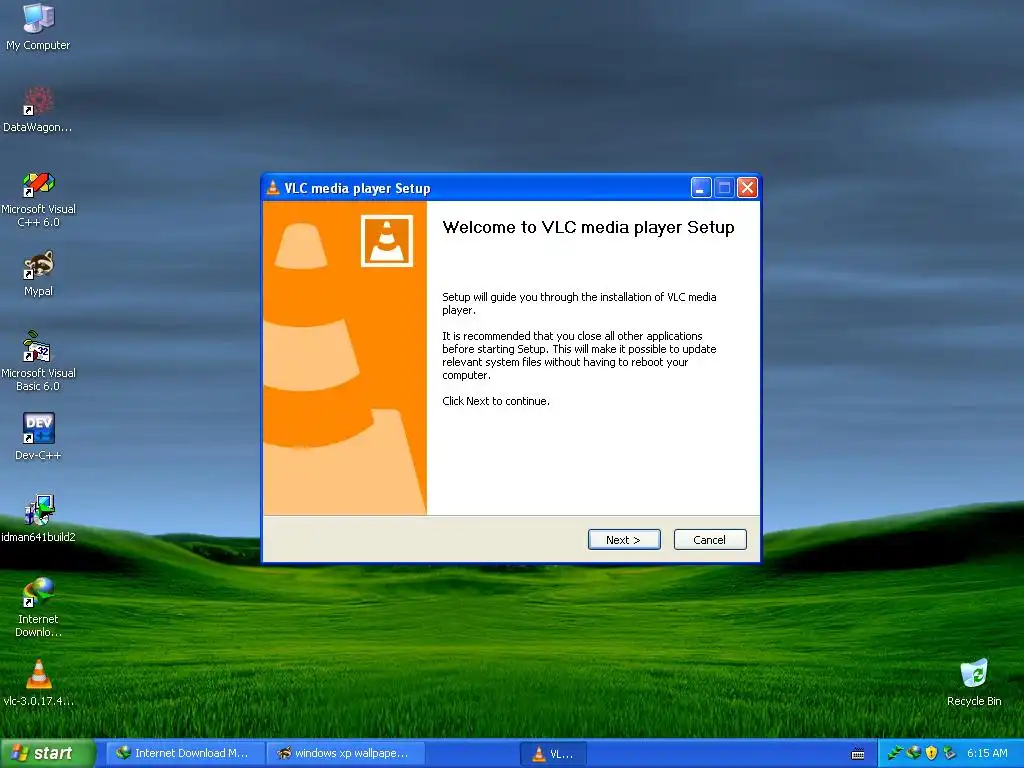The width and height of the screenshot is (1024, 768).
Task: Select Internet Download Manager desktop shortcut
Action: pos(38,607)
